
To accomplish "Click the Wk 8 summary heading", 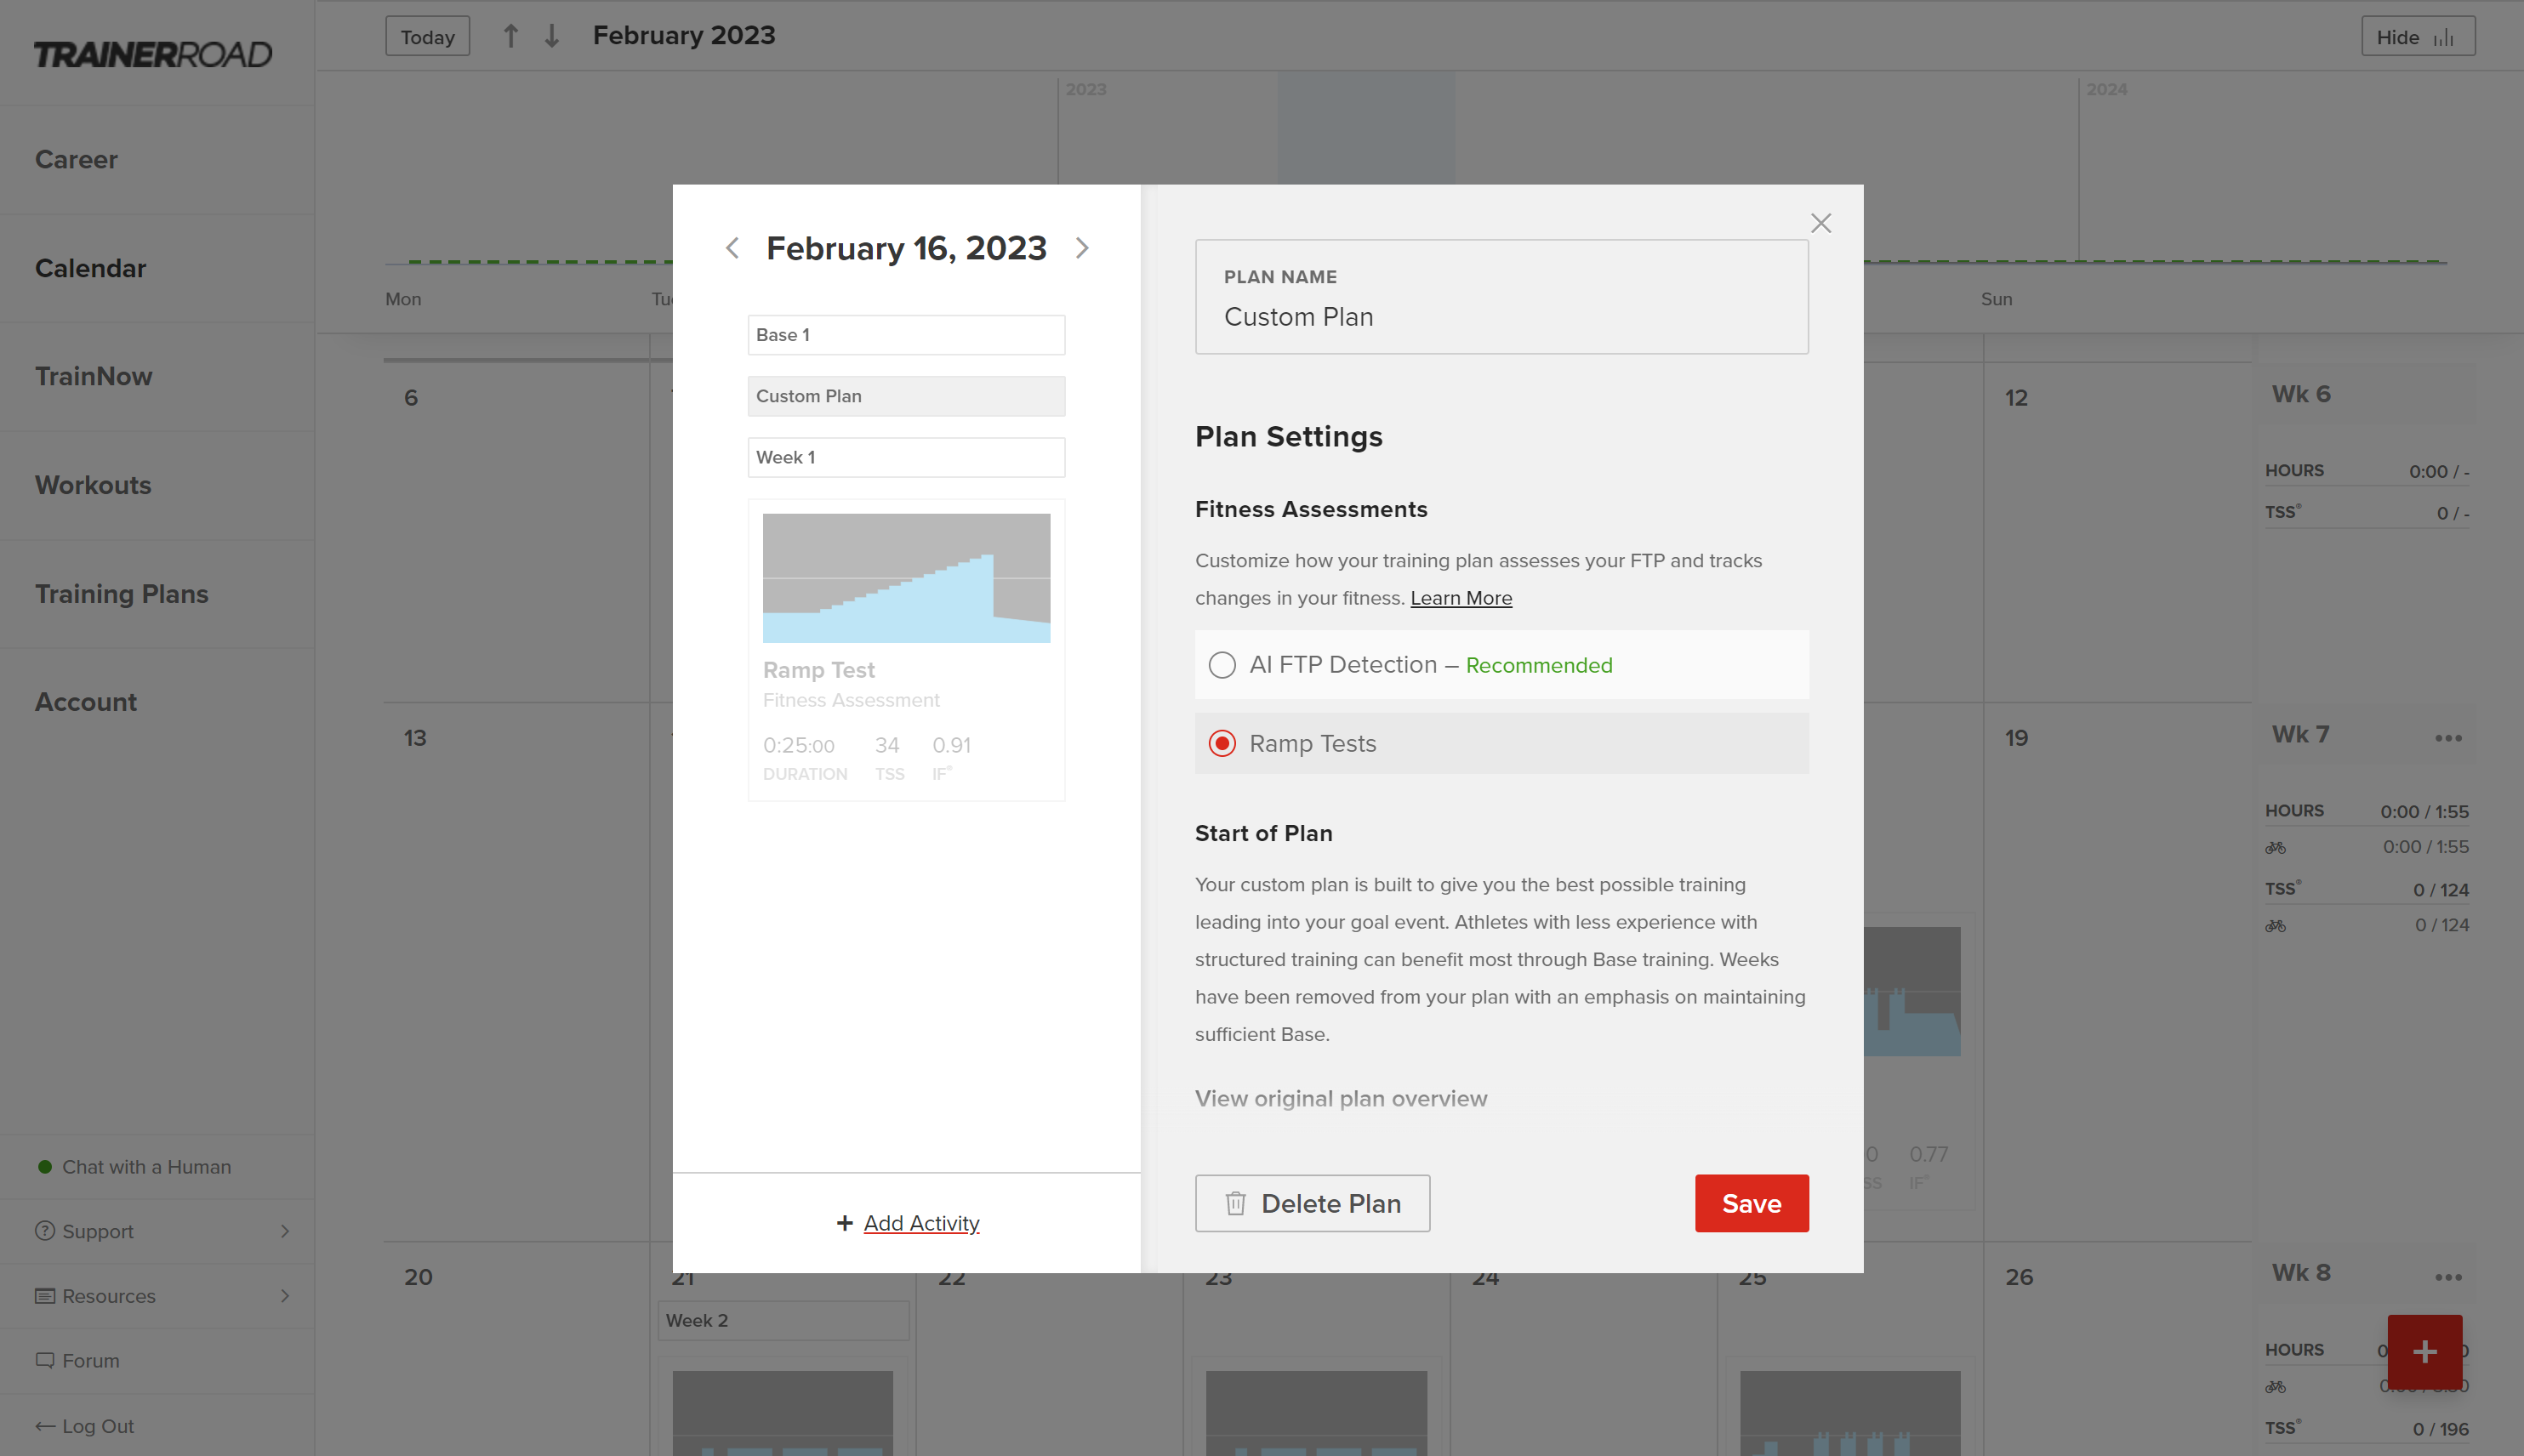I will 2300,1272.
